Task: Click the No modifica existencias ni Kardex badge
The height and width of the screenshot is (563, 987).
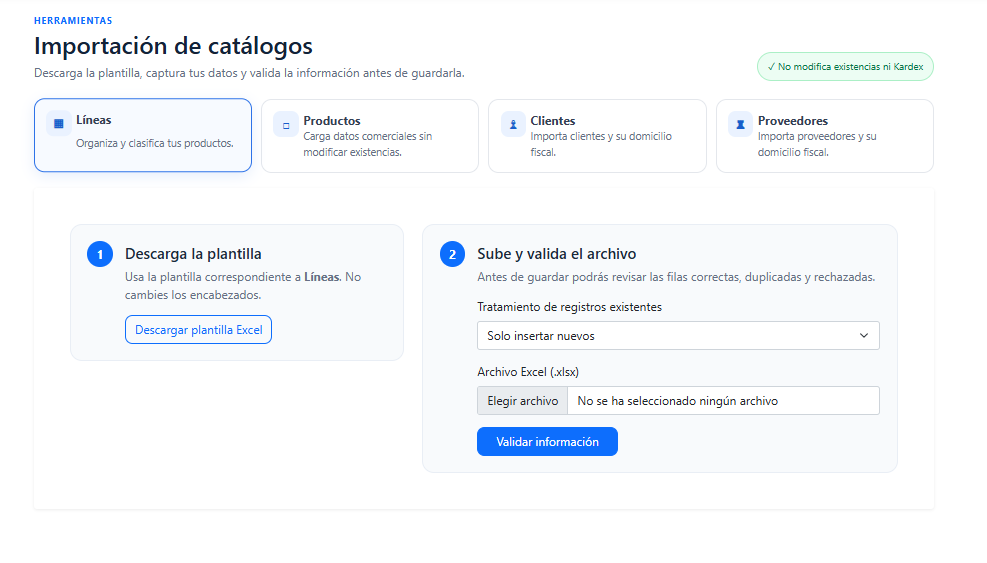Action: coord(845,67)
